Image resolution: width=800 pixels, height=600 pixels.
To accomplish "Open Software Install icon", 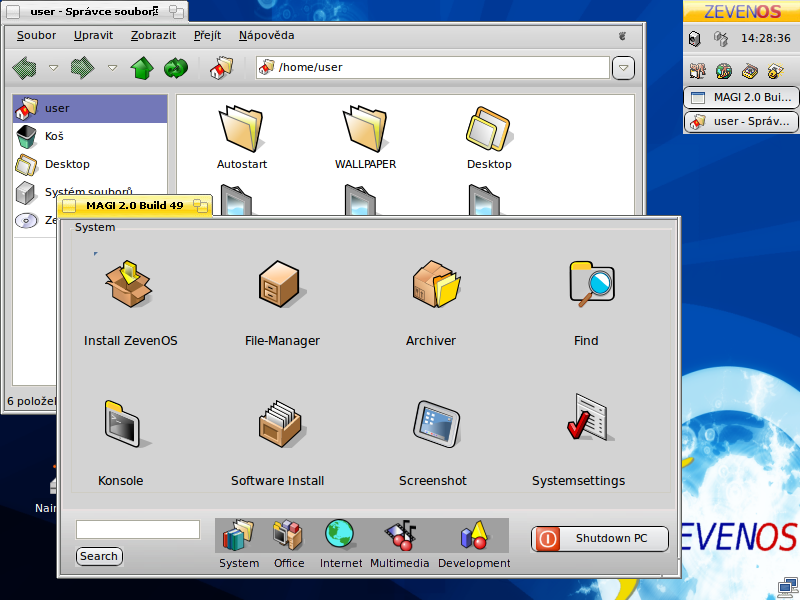I will pos(282,424).
